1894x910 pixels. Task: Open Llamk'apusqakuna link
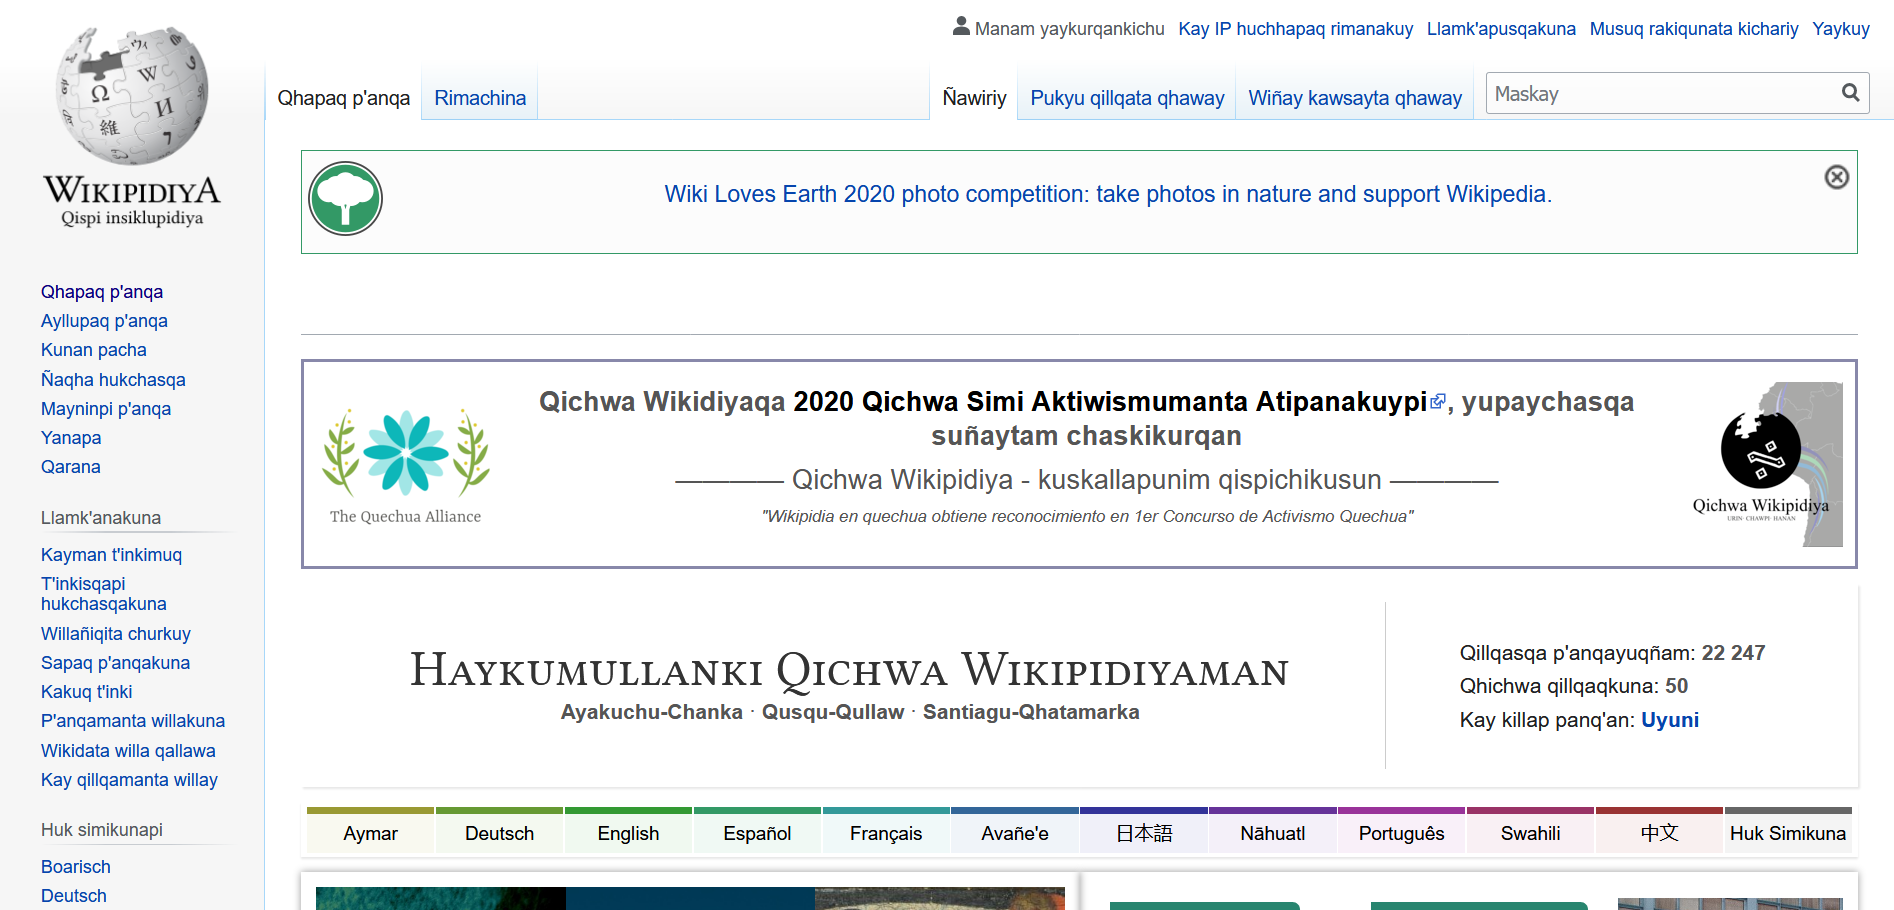(1501, 29)
